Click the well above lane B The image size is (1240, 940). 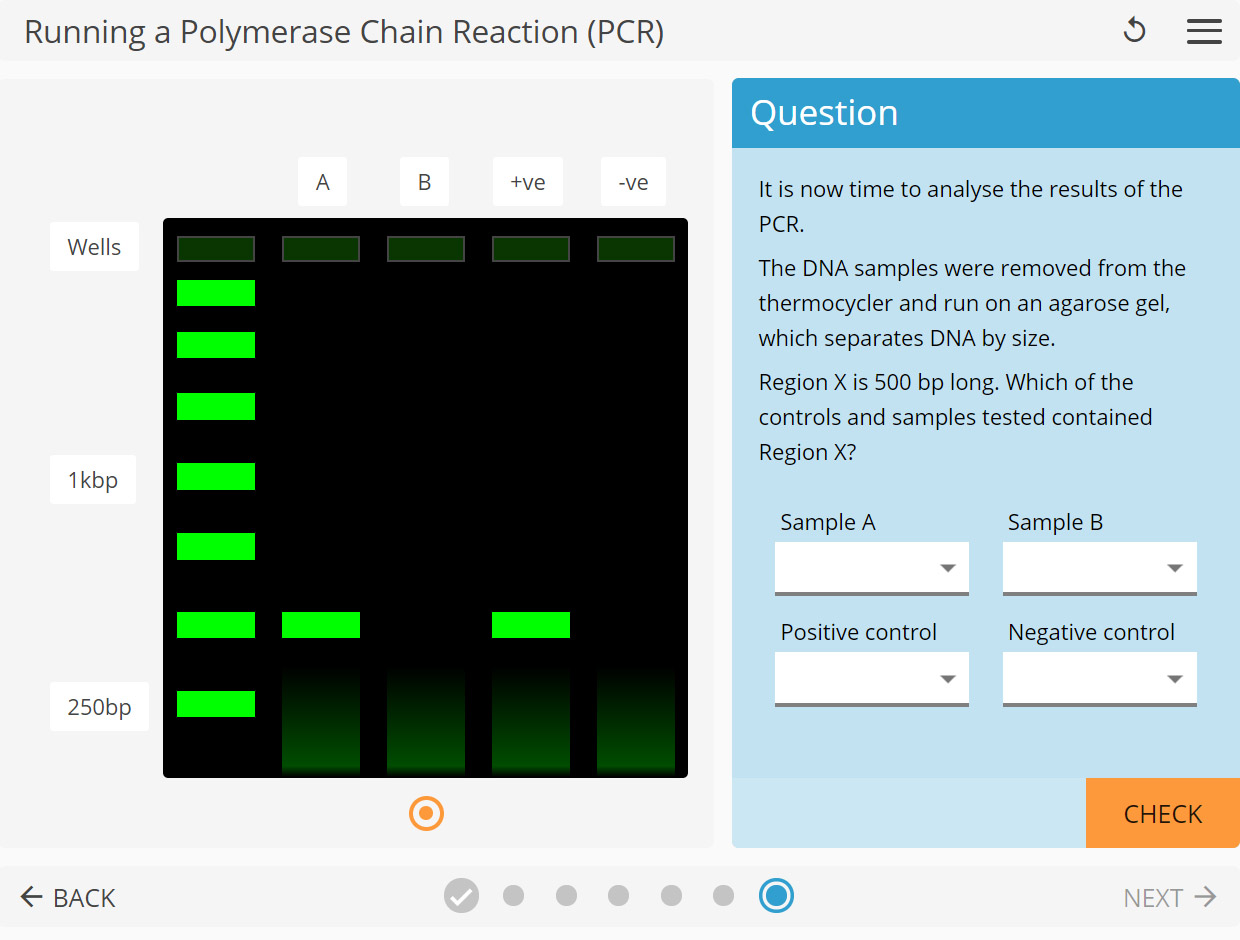(x=426, y=249)
